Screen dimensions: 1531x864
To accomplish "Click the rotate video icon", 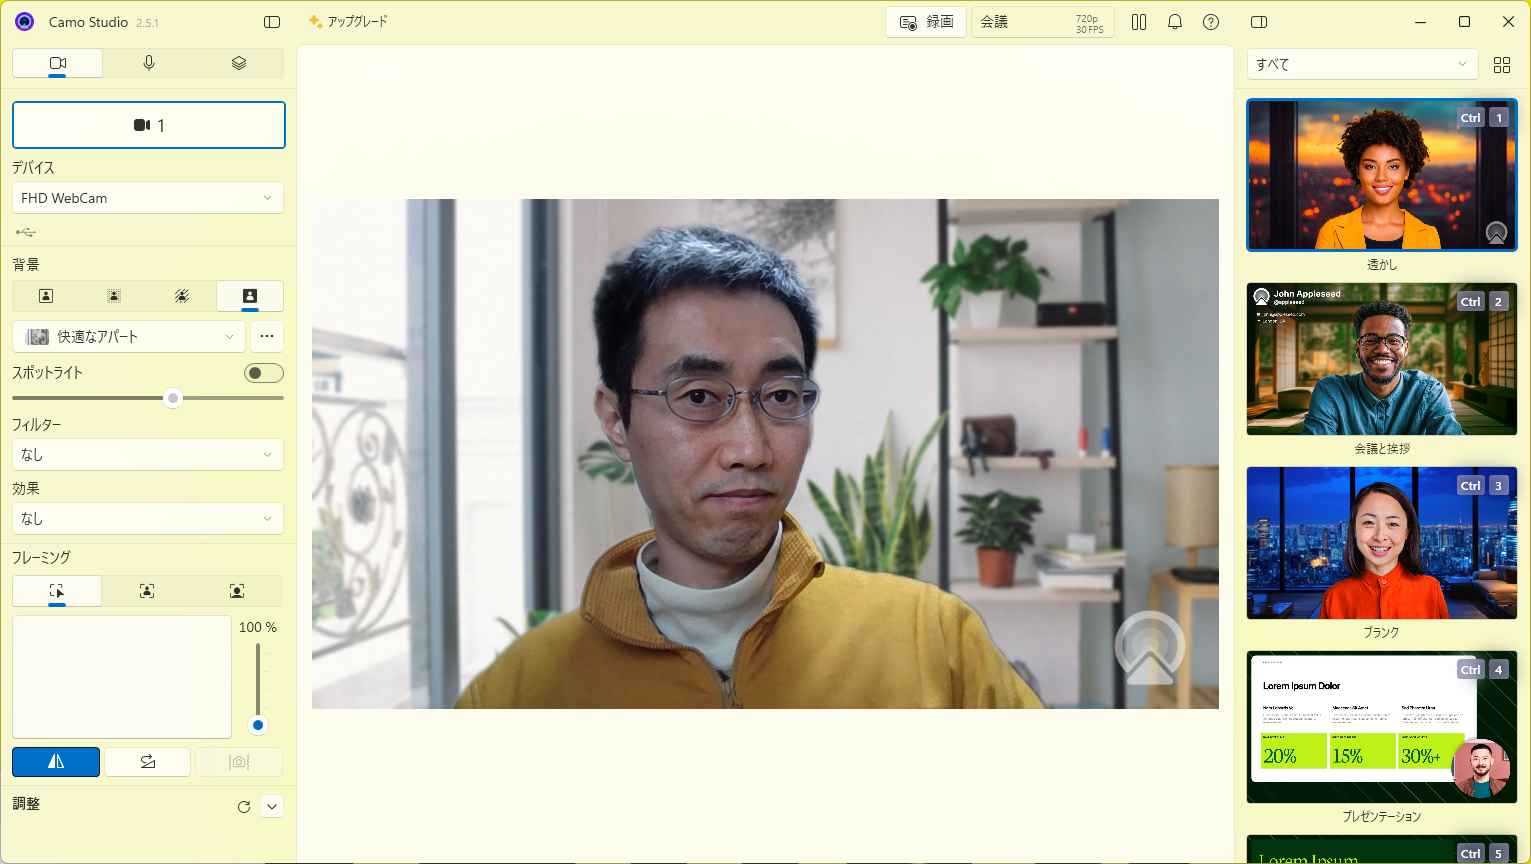I will coord(147,761).
